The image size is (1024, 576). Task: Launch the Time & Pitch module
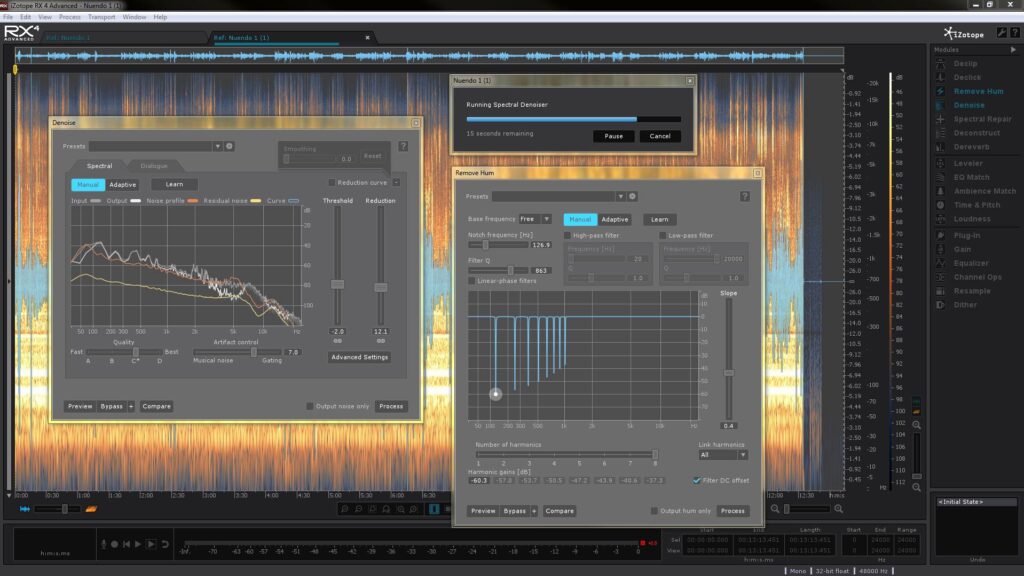point(976,205)
